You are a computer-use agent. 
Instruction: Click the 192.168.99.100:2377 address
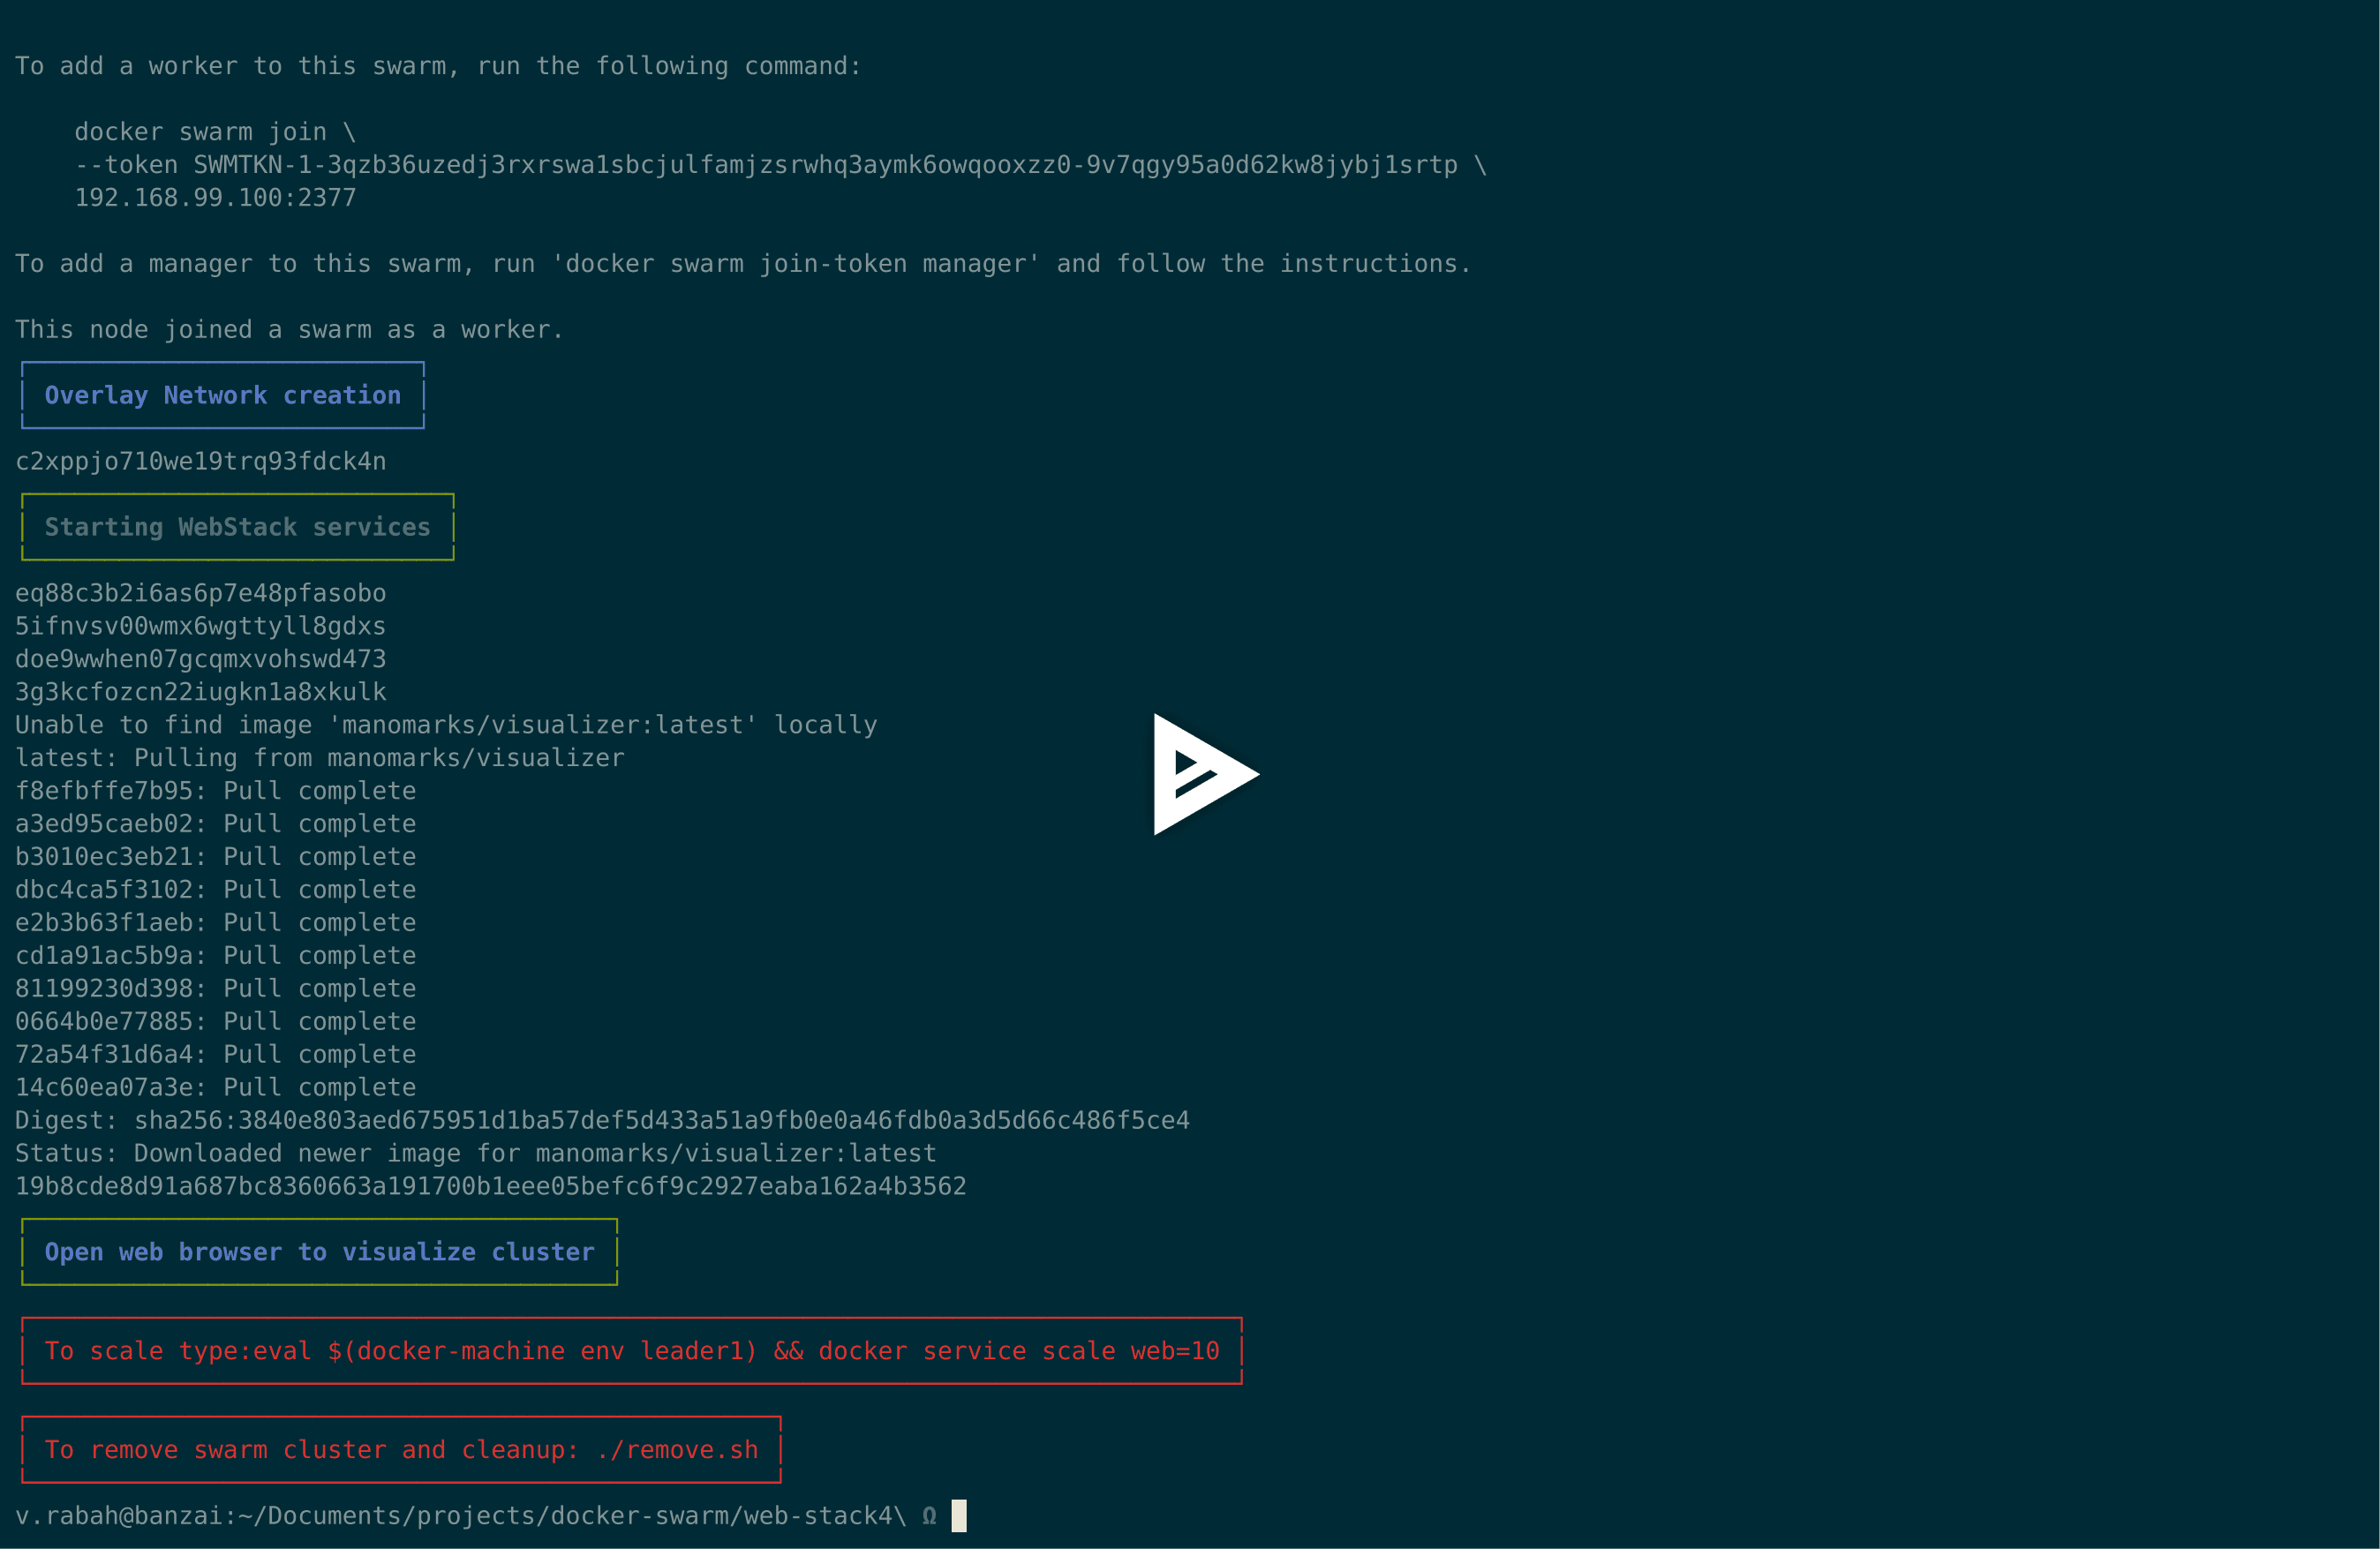216,197
